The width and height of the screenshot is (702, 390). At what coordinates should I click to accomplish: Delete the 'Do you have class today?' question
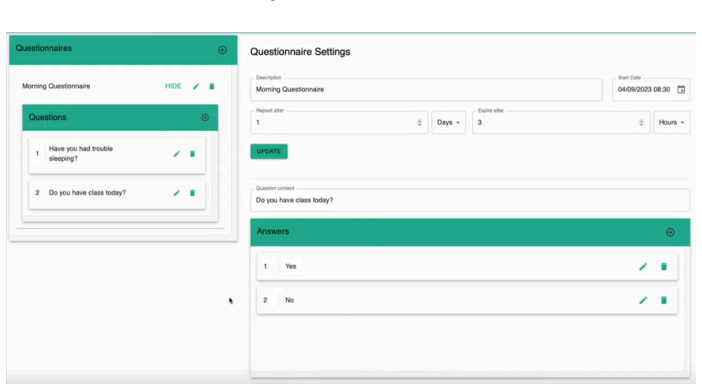(x=193, y=193)
